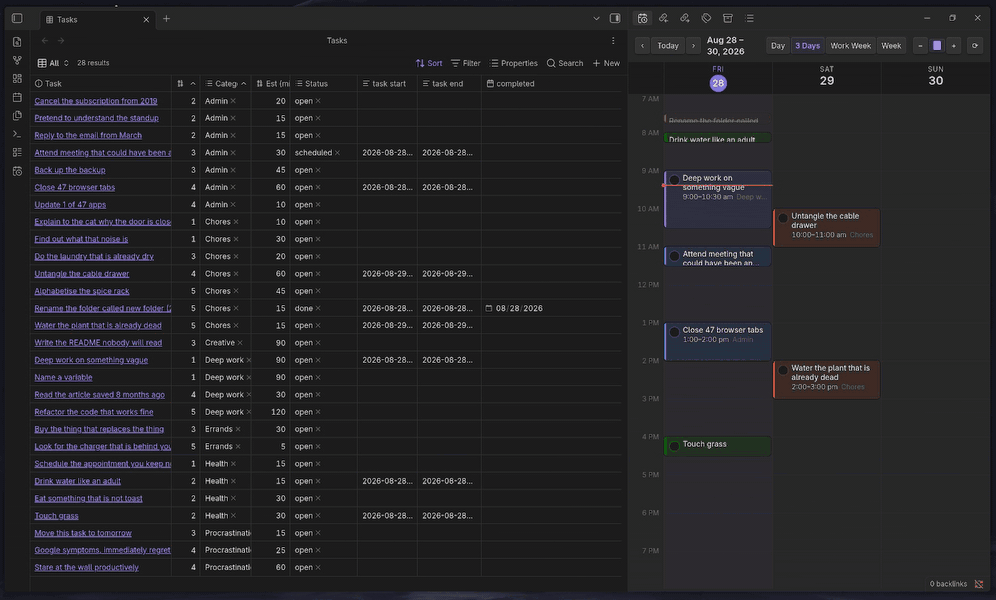
Task: Open 'Cancel the subscription from 2019' link
Action: 95,101
